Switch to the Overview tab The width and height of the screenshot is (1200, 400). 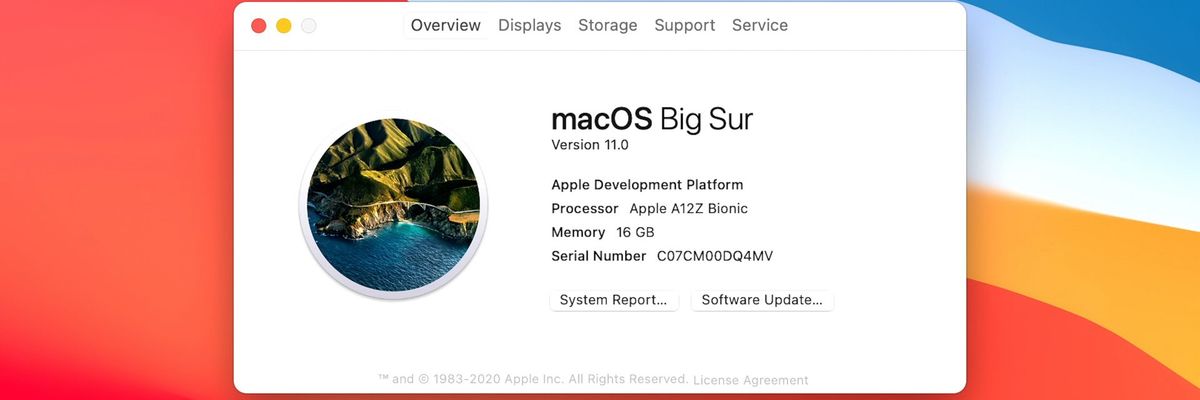[x=445, y=26]
